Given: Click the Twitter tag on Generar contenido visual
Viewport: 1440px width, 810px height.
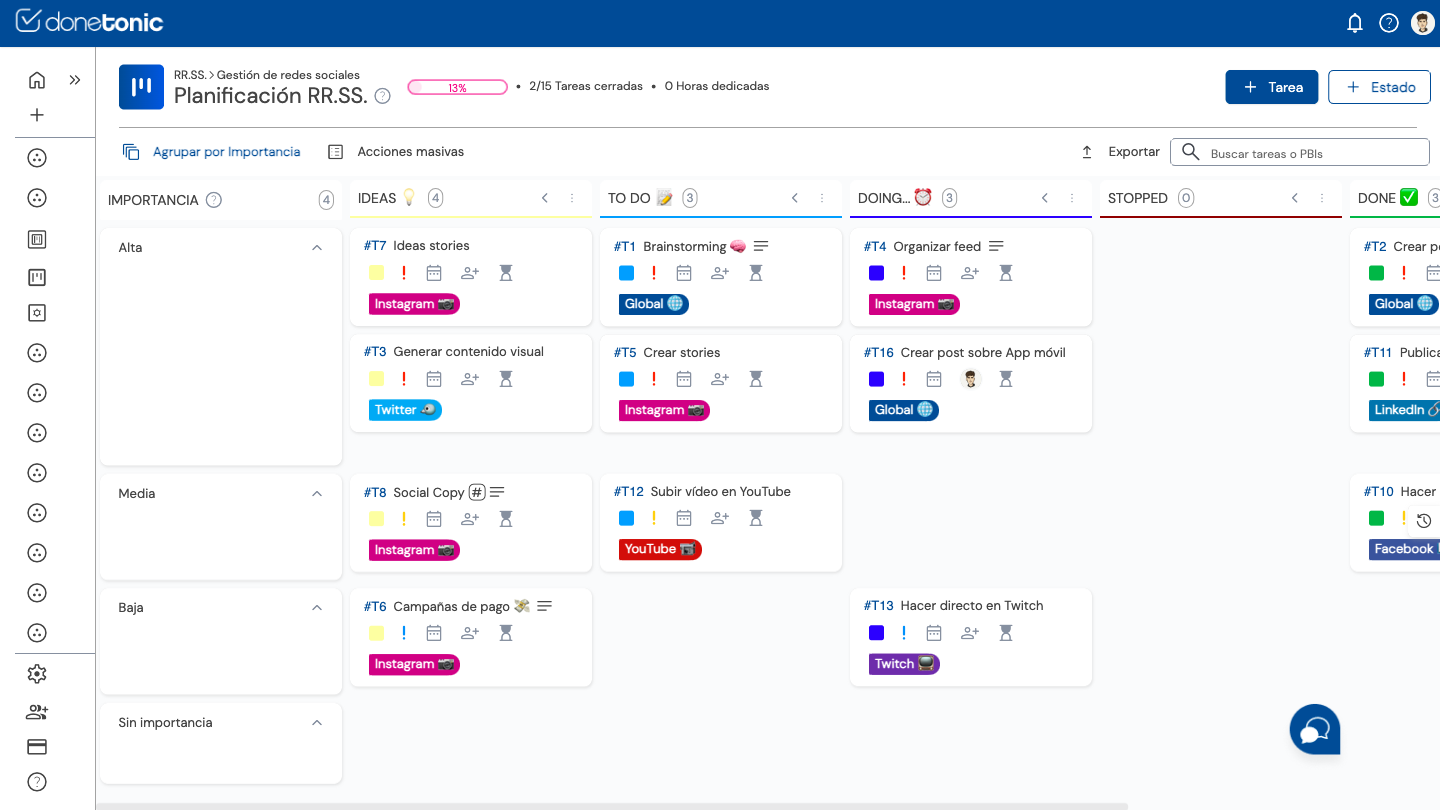Looking at the screenshot, I should click(x=405, y=410).
